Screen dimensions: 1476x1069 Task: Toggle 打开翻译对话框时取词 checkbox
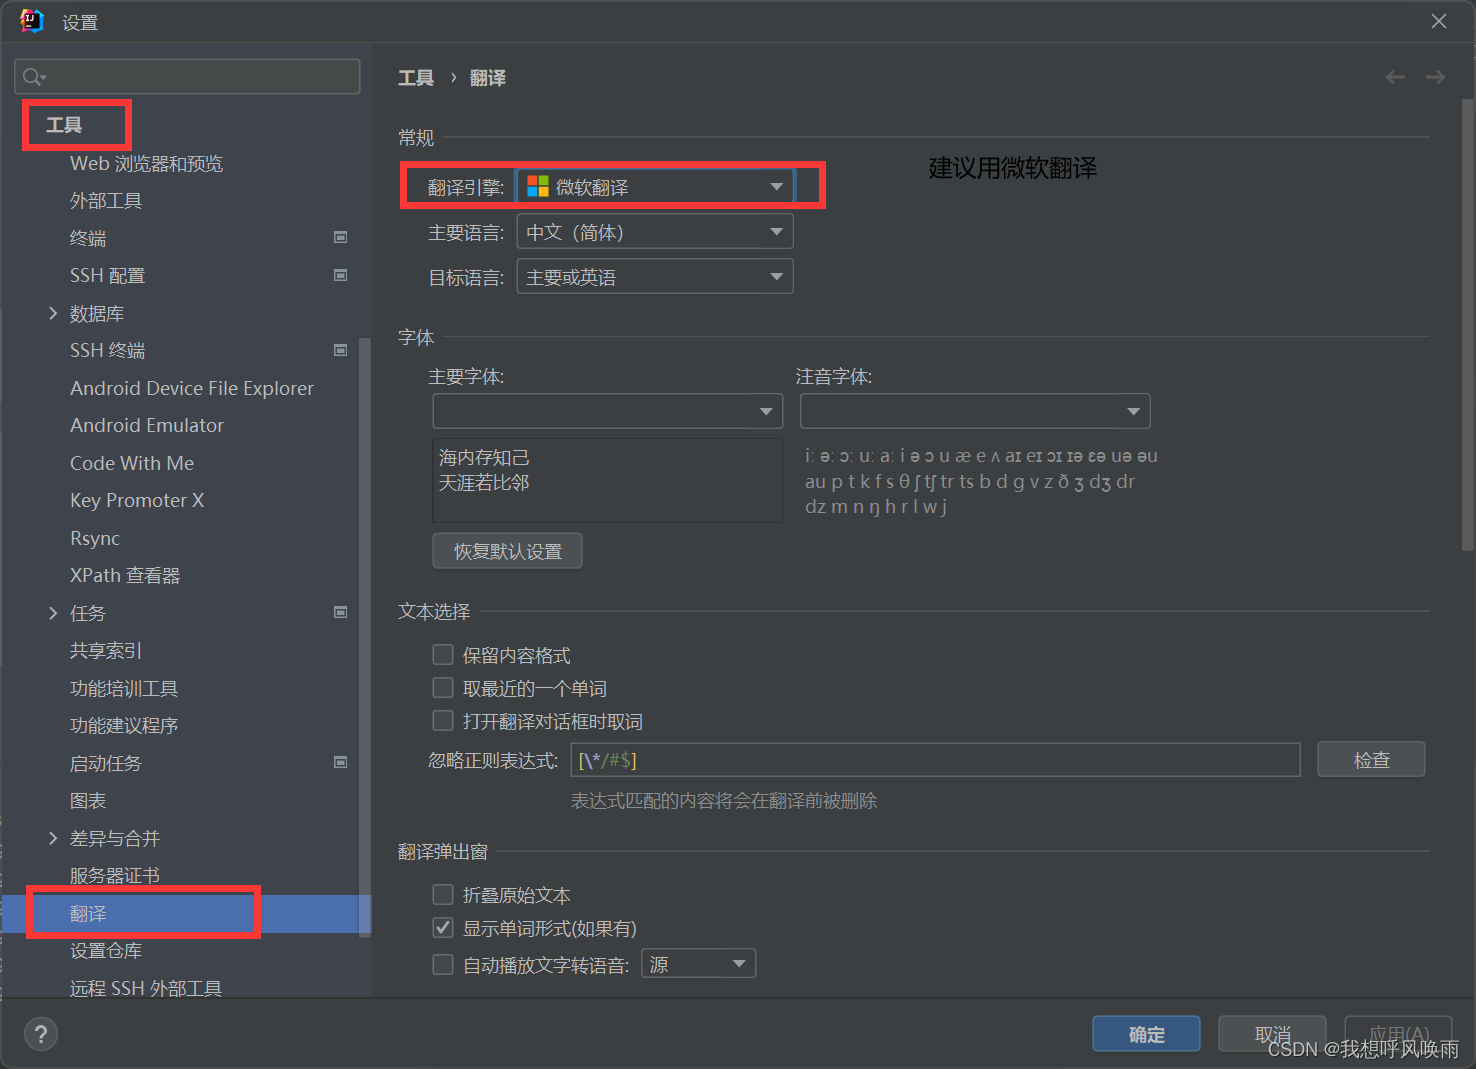(443, 721)
